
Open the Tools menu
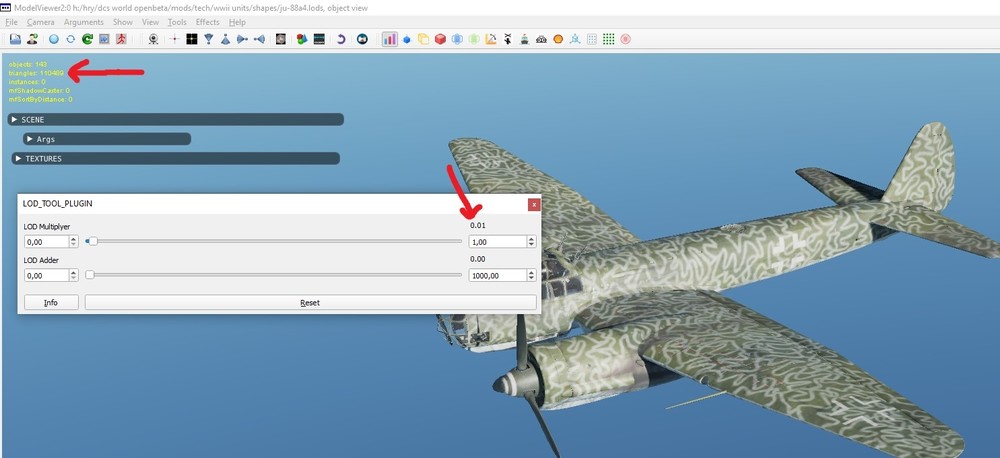177,22
